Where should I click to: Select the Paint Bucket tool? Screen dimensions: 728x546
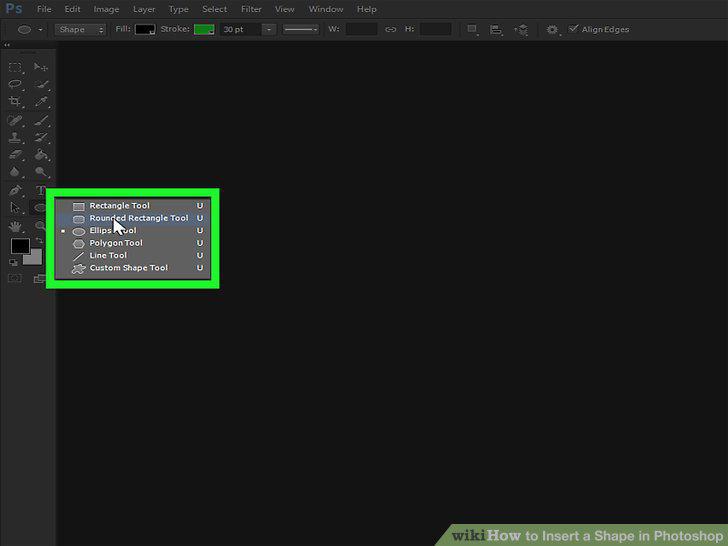pyautogui.click(x=42, y=155)
